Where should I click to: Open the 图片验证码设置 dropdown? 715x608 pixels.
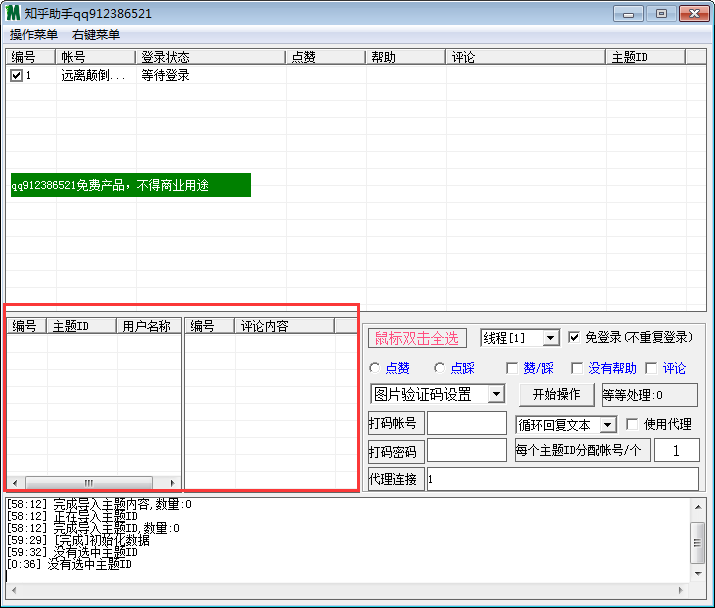(x=496, y=394)
